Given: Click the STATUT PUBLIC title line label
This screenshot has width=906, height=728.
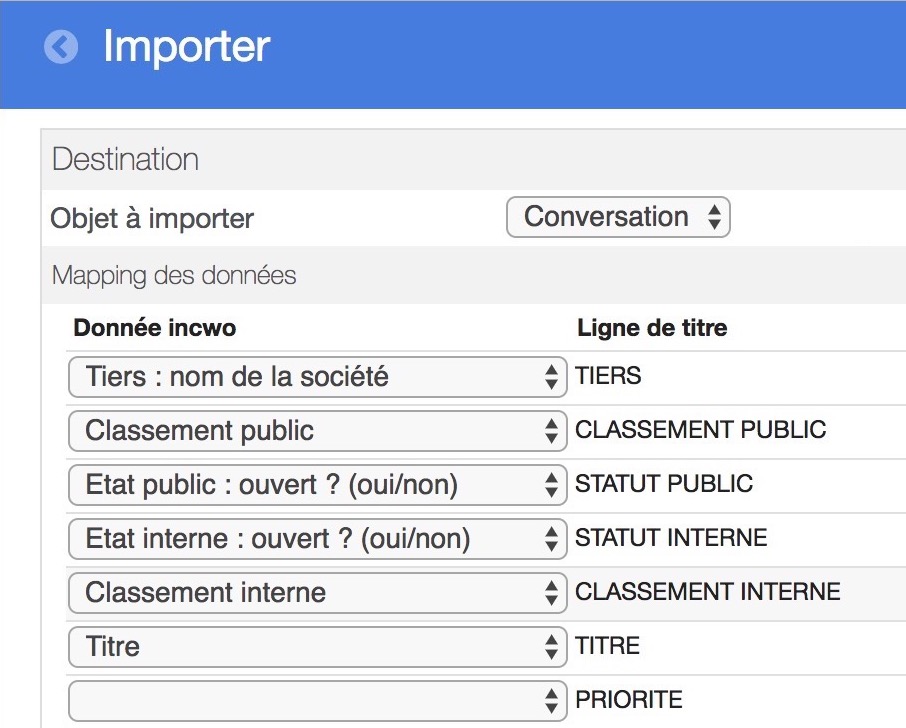Looking at the screenshot, I should (664, 484).
